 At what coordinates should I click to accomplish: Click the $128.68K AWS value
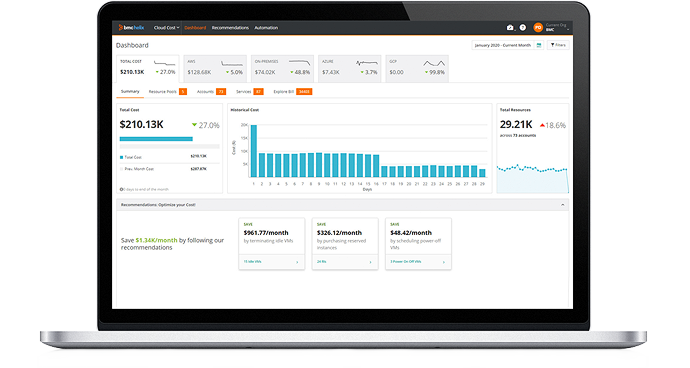tap(199, 72)
